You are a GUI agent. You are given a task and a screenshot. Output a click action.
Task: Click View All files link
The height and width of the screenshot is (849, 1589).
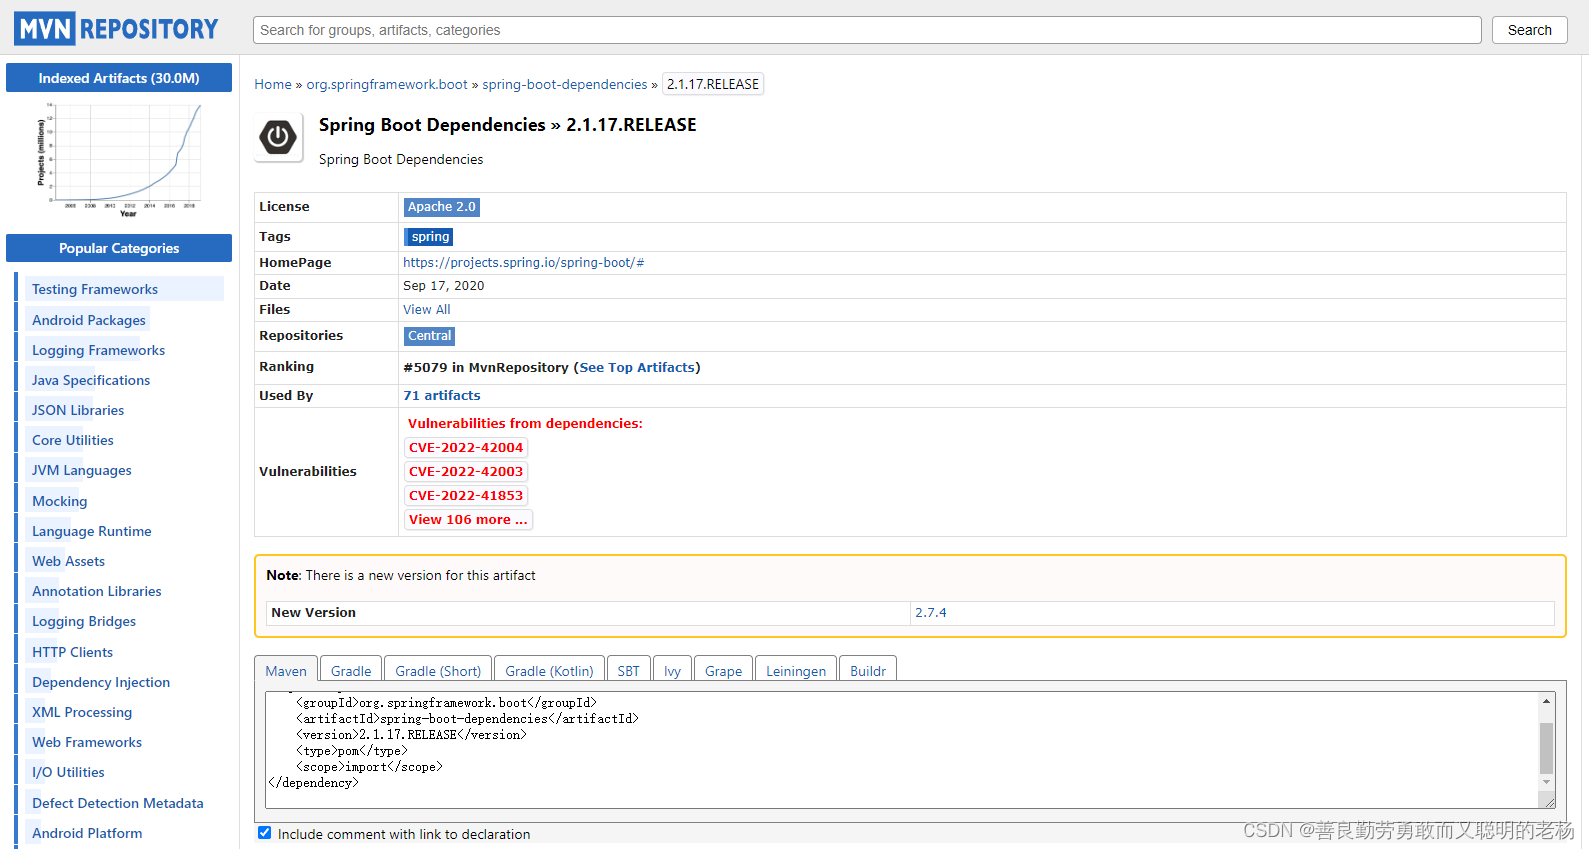(427, 310)
